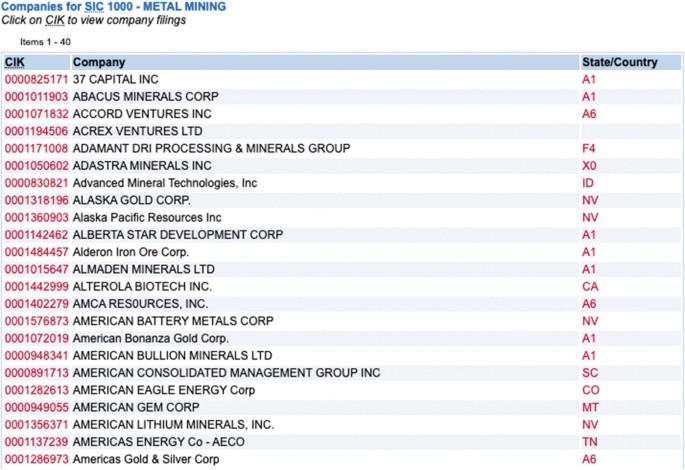The width and height of the screenshot is (685, 470).
Task: Click state code X0 for ADASTRA MINERALS INC
Action: tap(589, 166)
